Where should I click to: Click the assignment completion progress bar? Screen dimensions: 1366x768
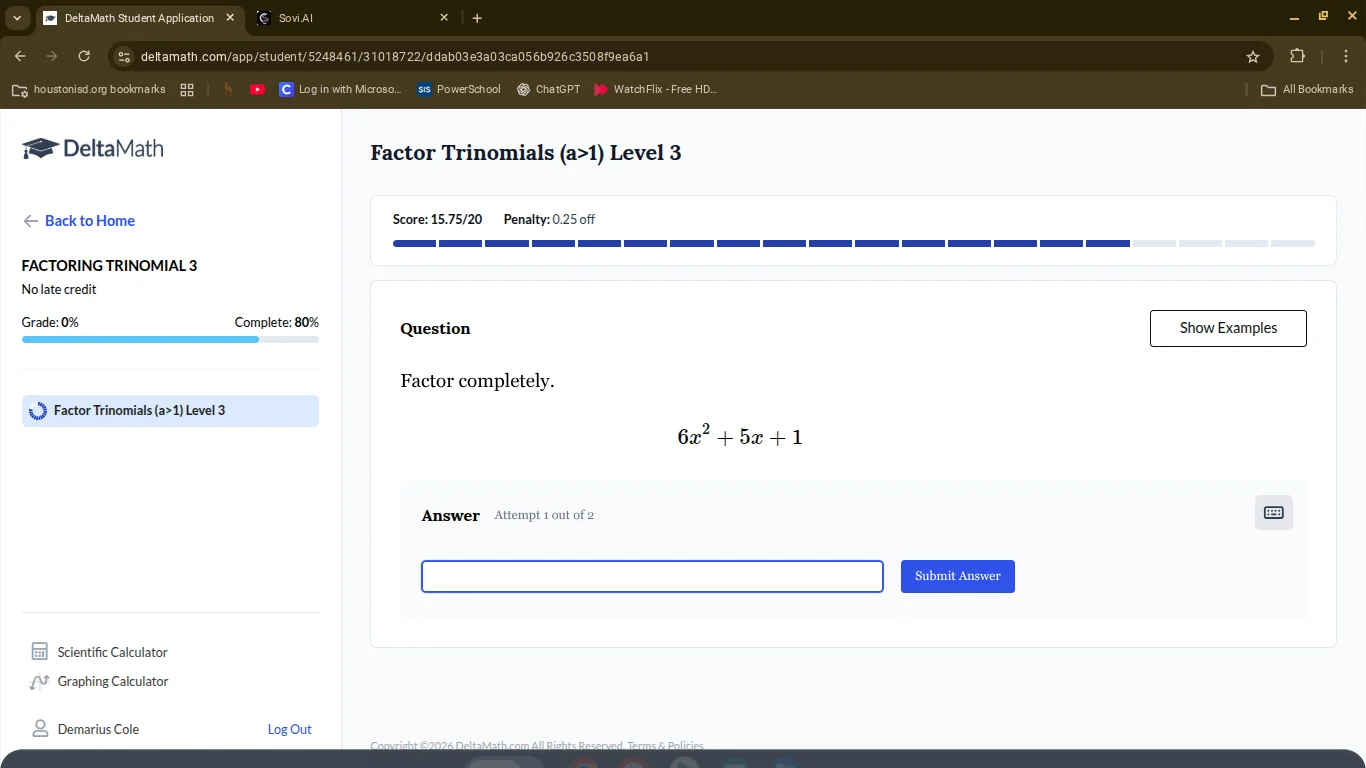point(170,340)
